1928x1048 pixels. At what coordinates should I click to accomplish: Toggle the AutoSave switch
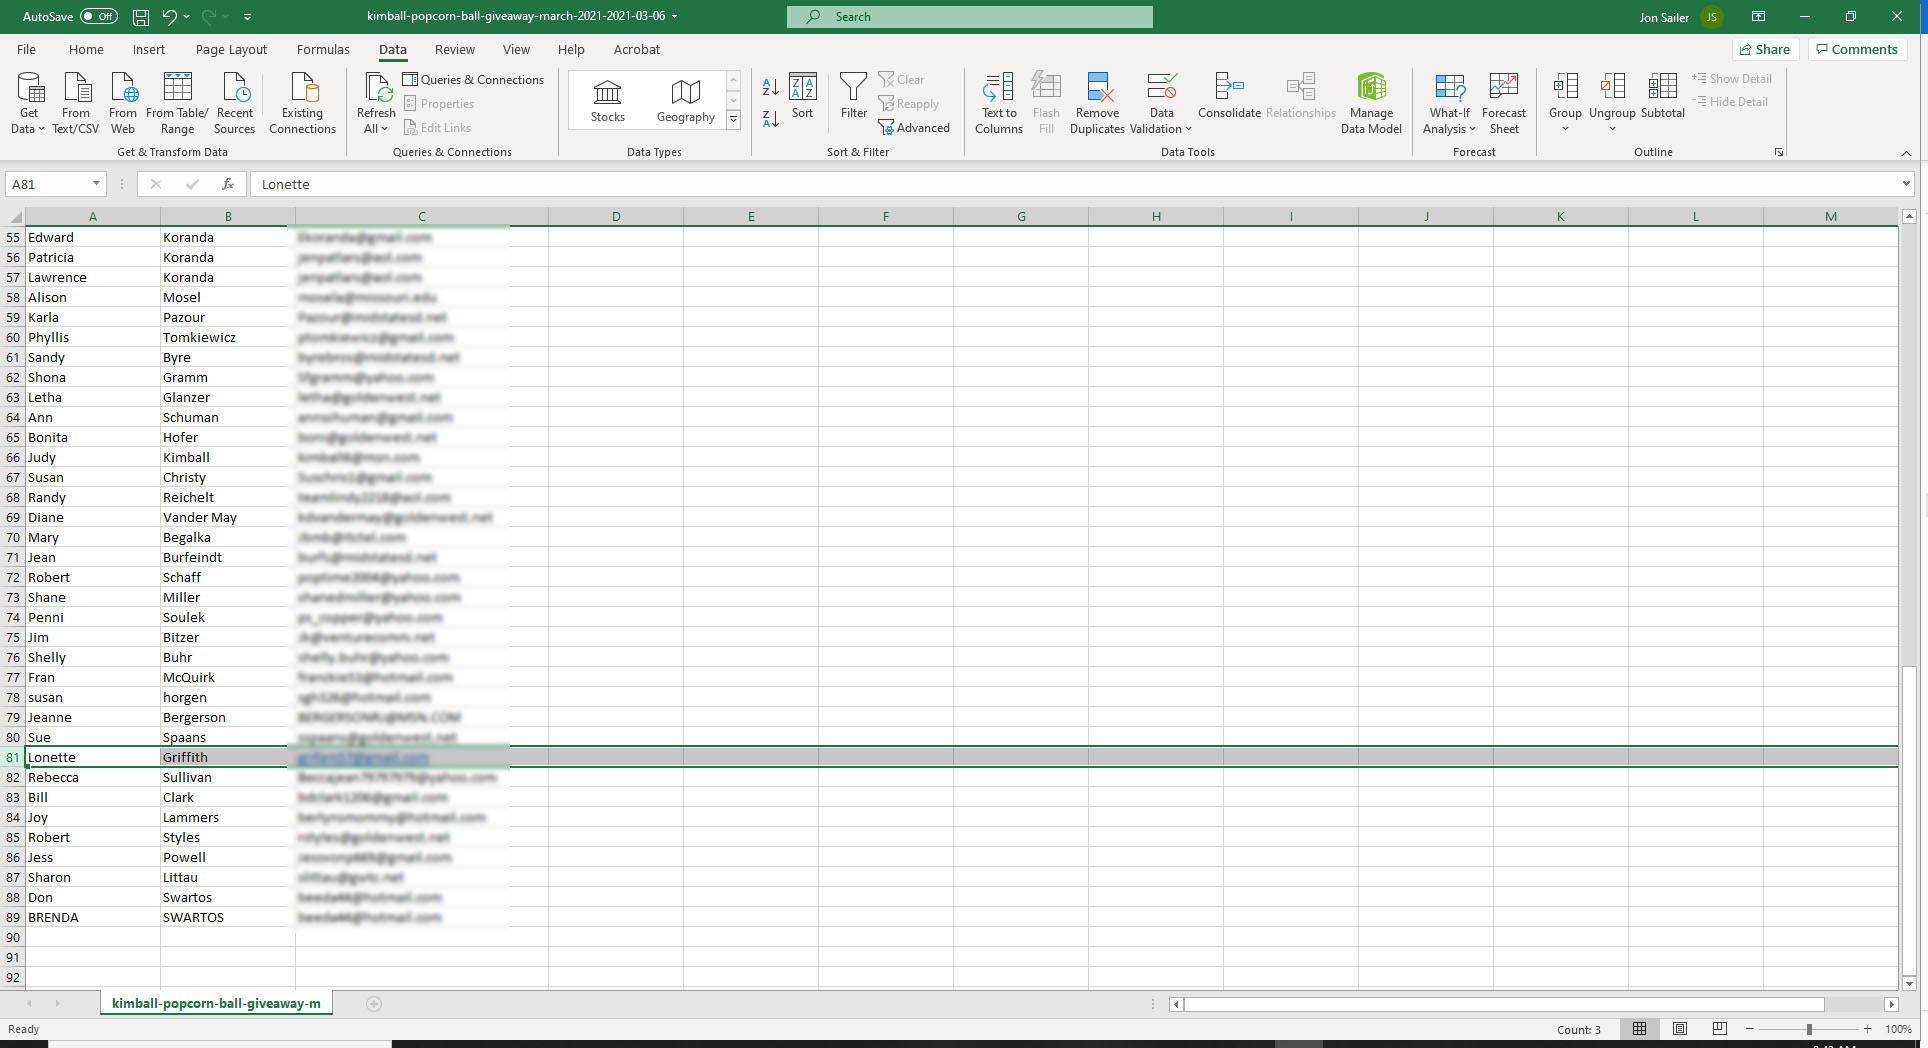point(98,16)
